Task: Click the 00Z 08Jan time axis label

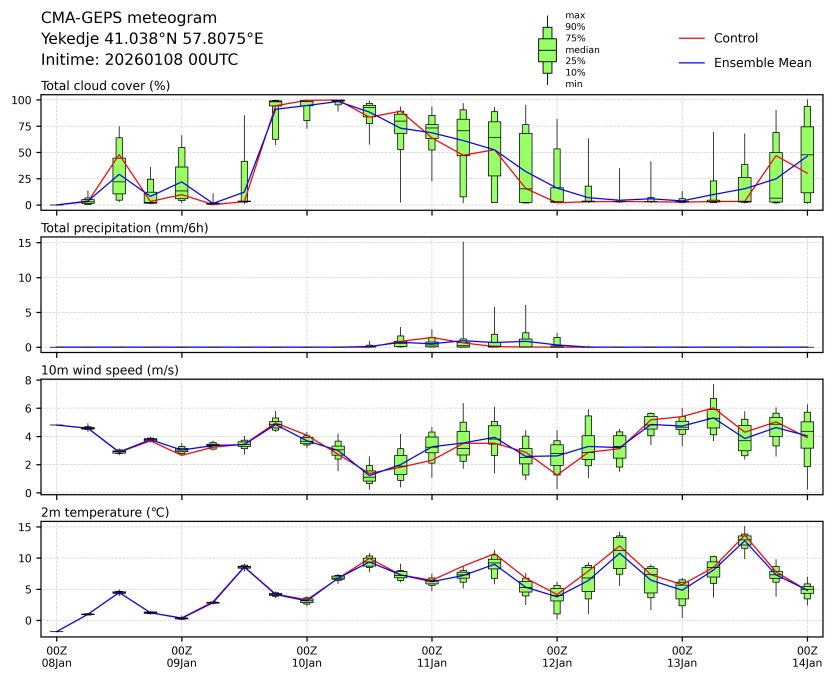Action: pyautogui.click(x=56, y=656)
